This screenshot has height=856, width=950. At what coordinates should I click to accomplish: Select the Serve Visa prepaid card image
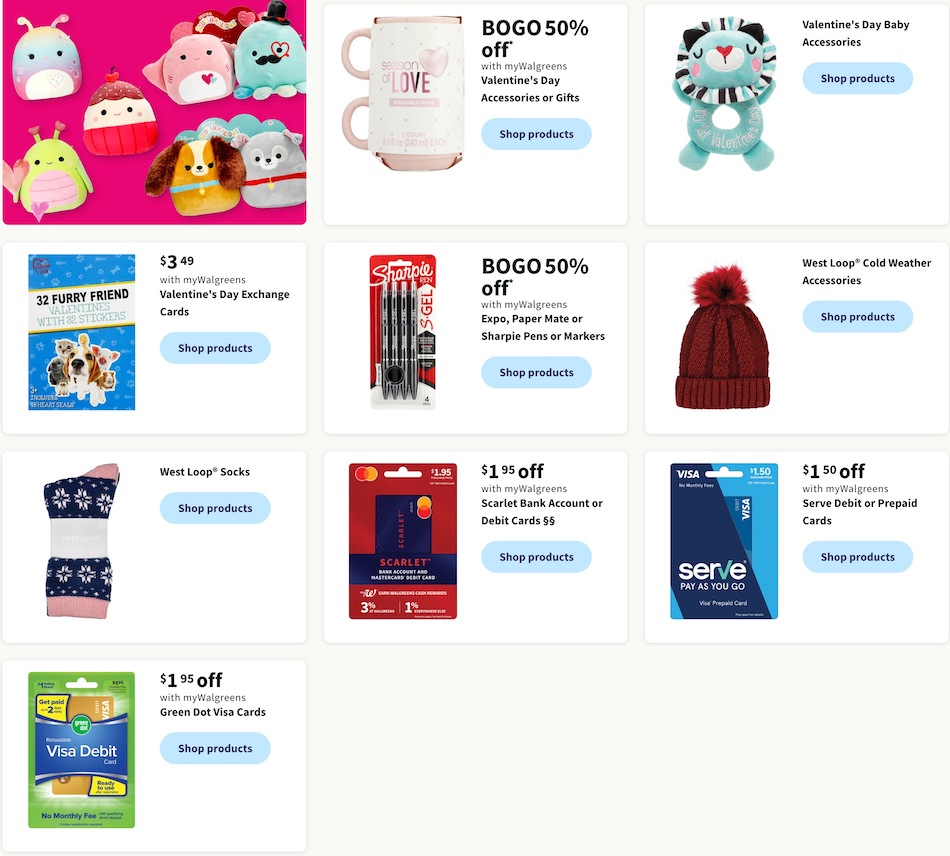click(723, 541)
